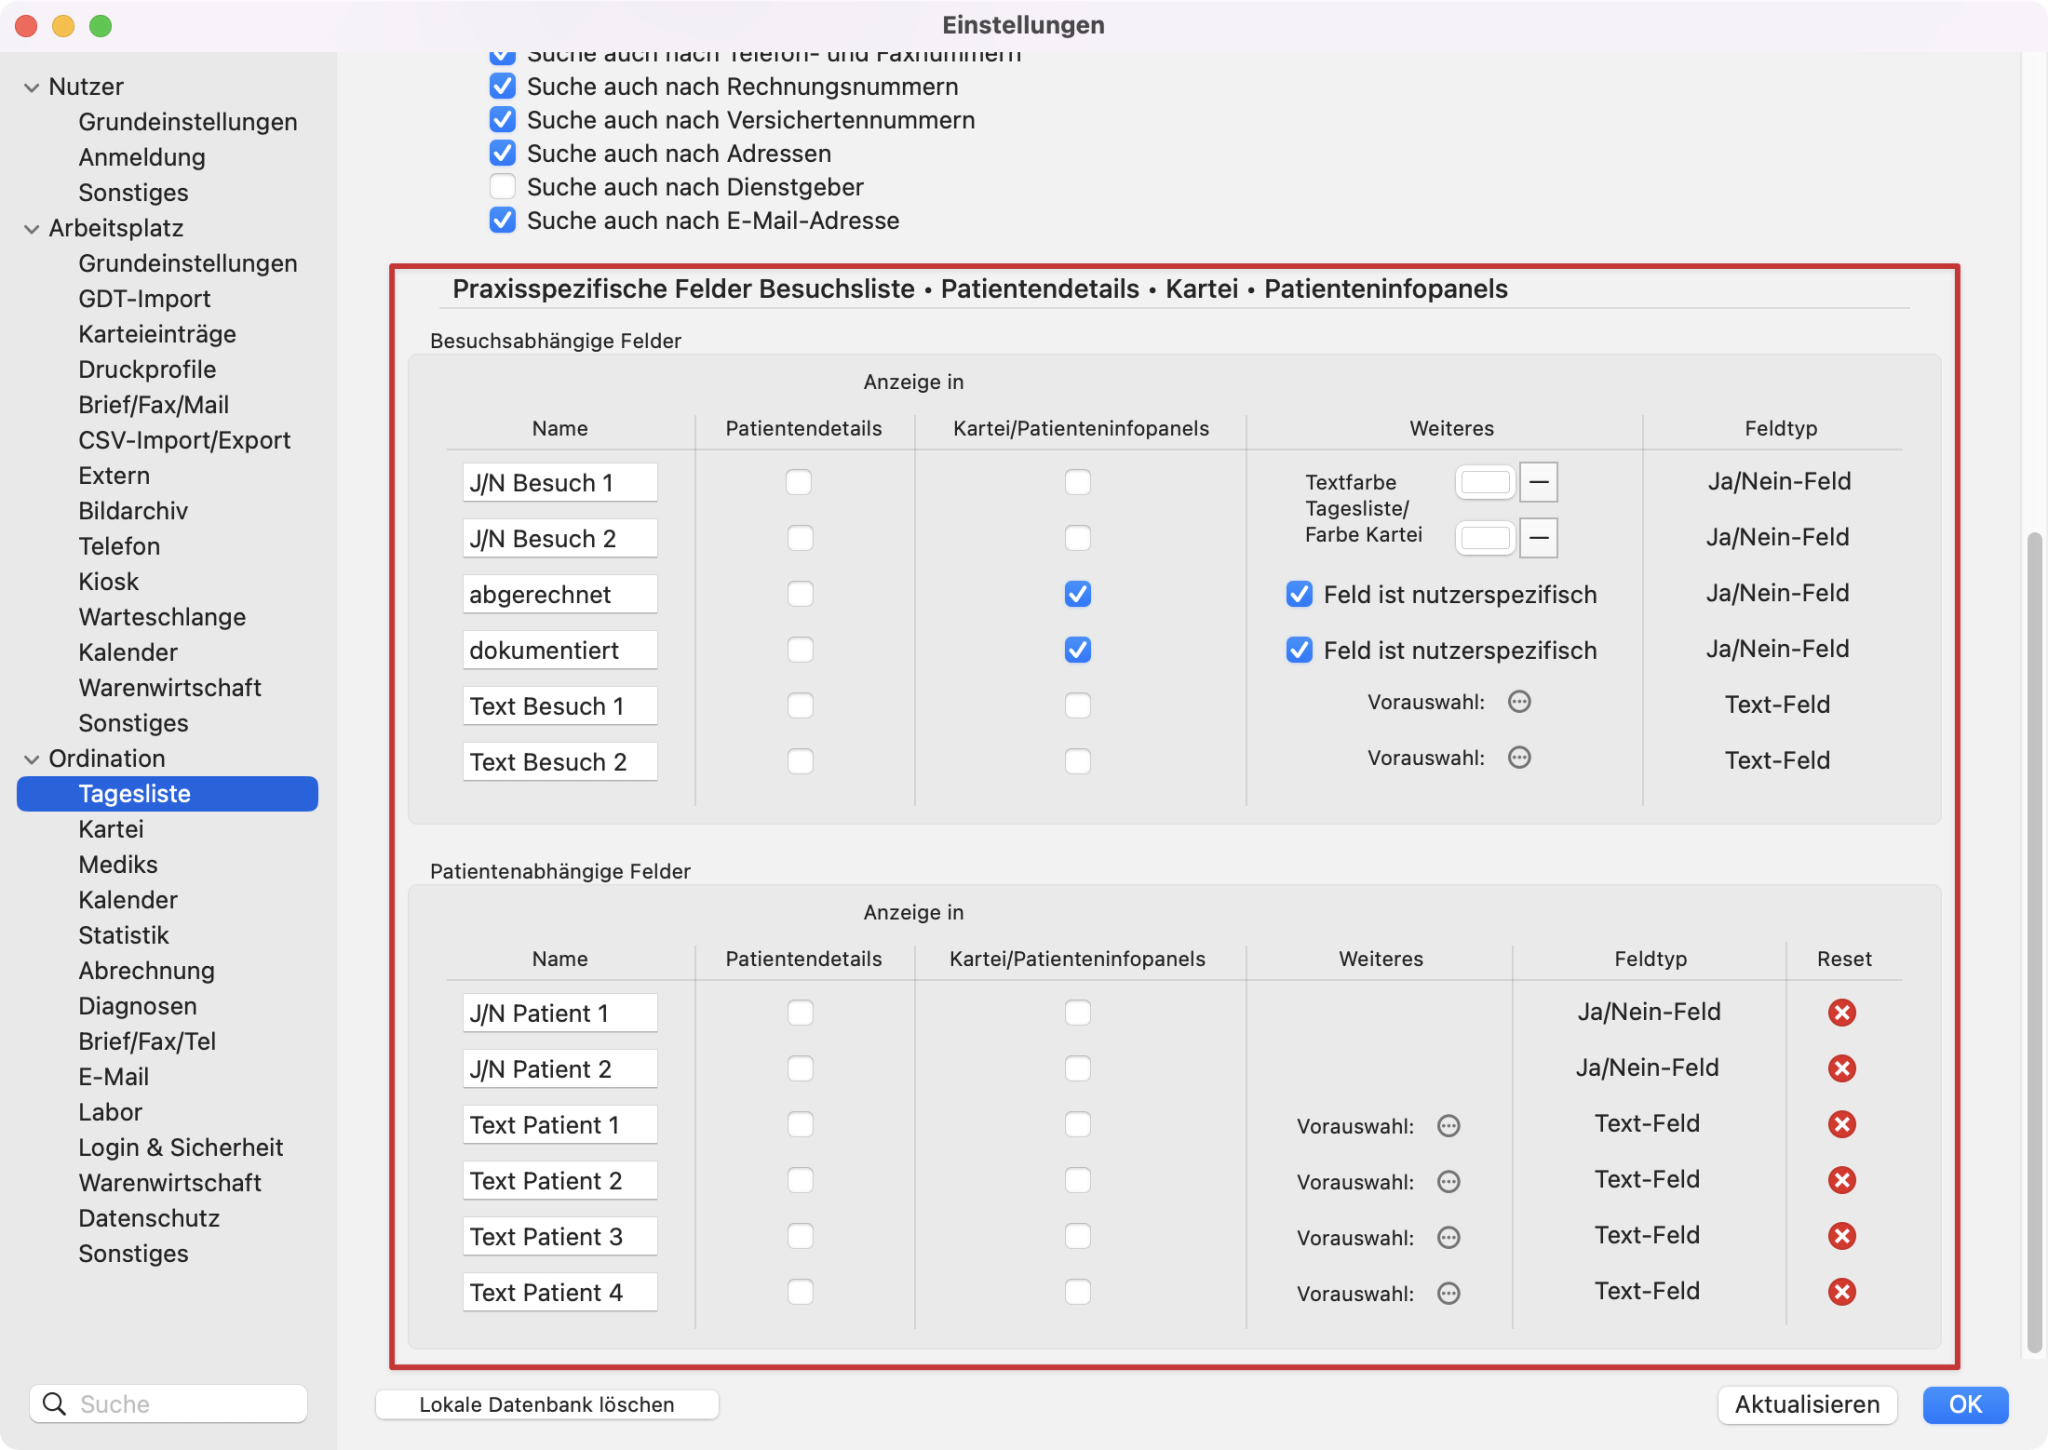This screenshot has width=2048, height=1450.
Task: Open Statistik settings
Action: click(x=124, y=935)
